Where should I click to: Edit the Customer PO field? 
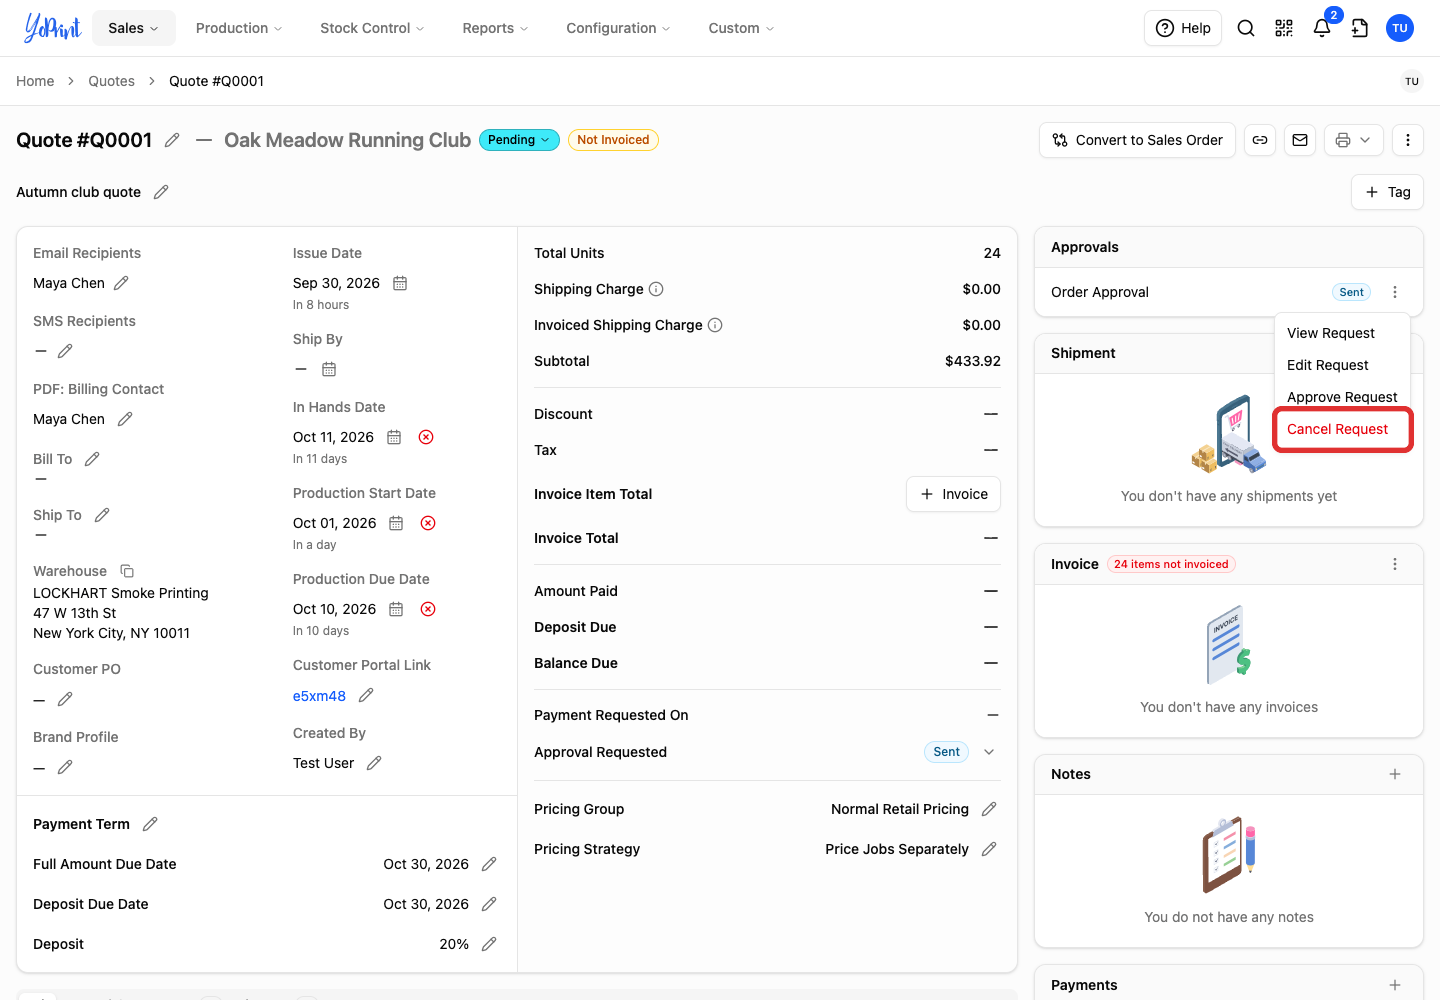(65, 699)
